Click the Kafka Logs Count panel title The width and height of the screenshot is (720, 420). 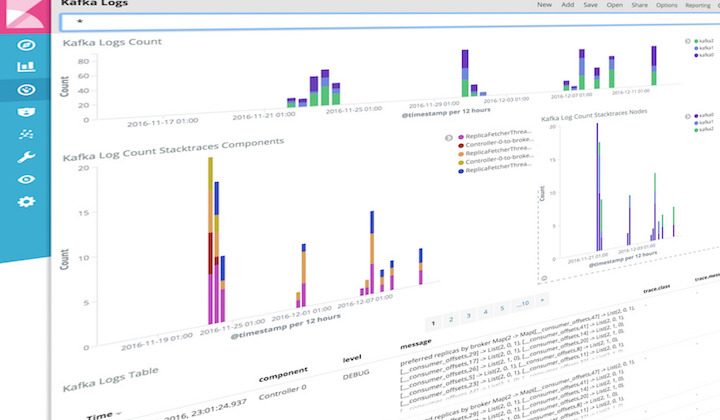112,42
